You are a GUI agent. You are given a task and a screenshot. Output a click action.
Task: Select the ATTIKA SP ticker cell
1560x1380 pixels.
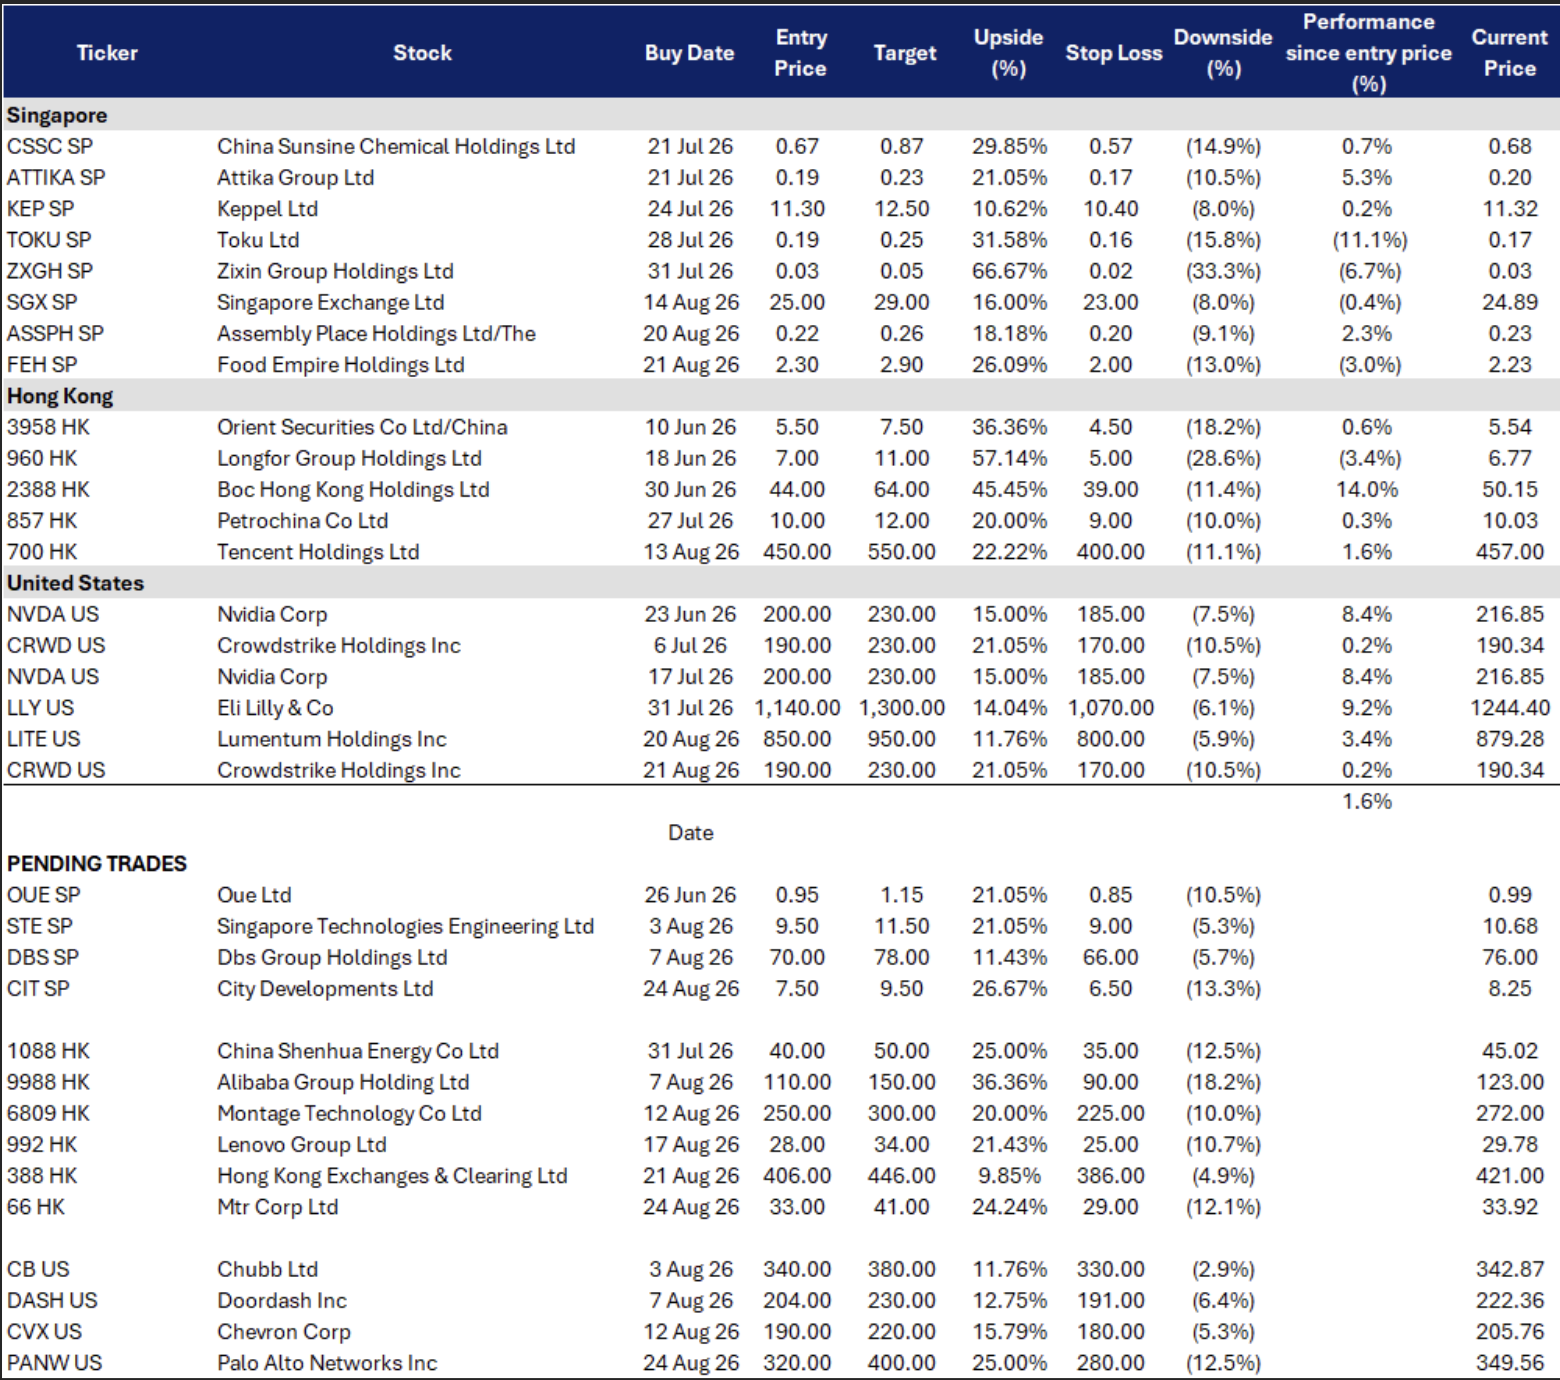56,177
